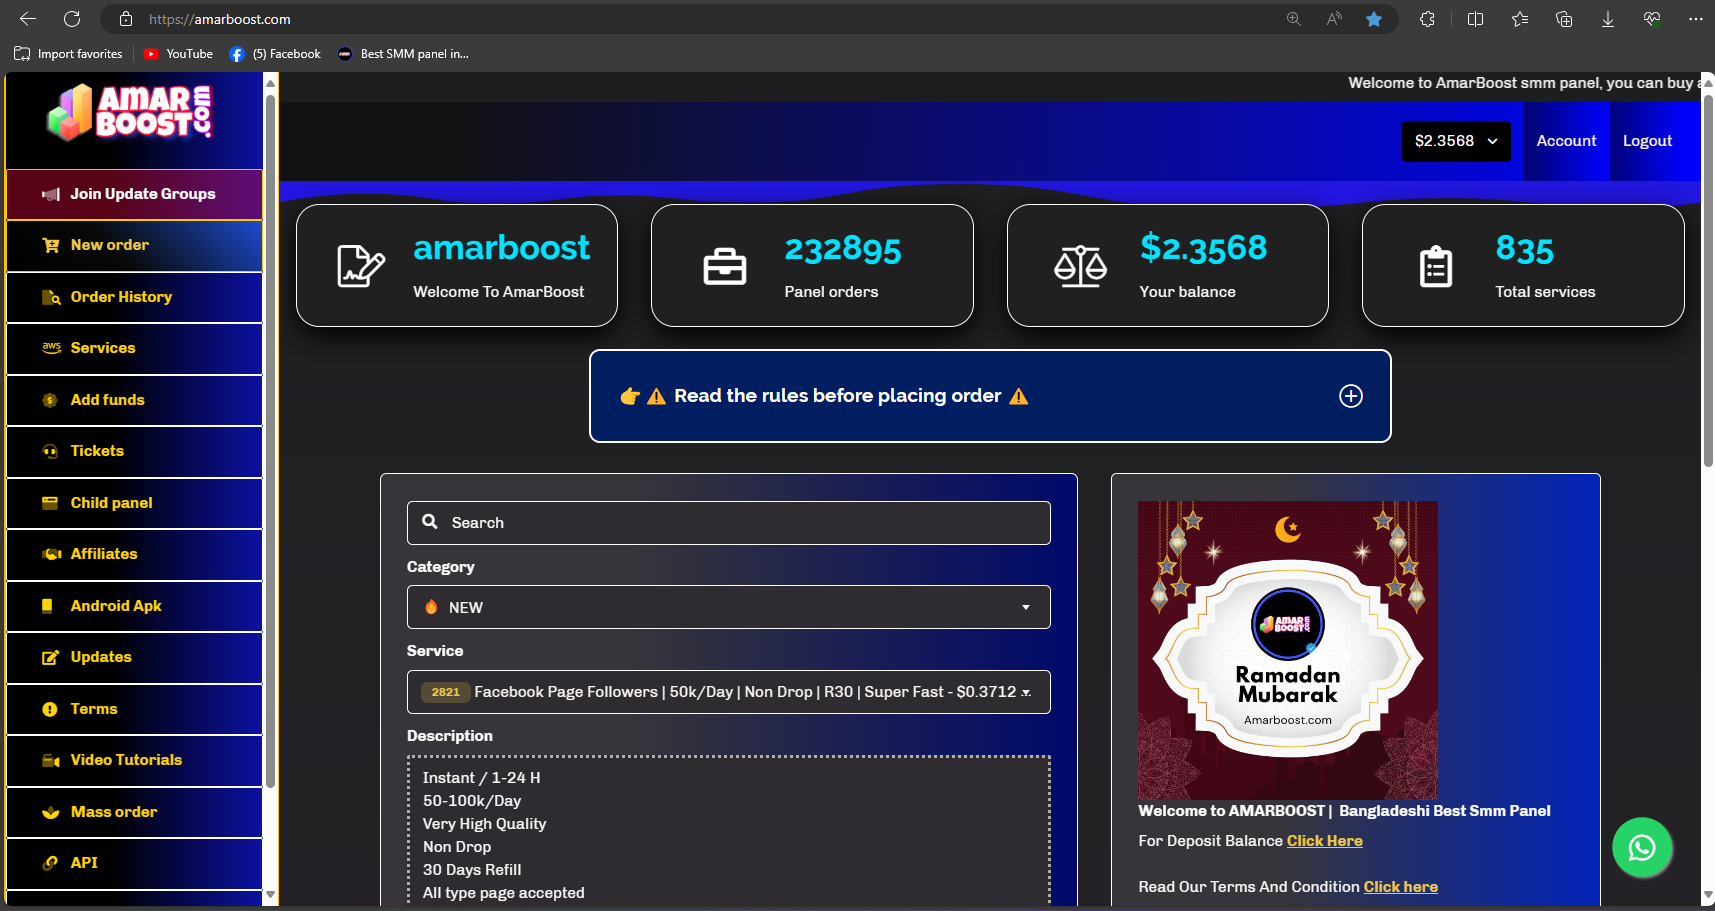Viewport: 1715px width, 911px height.
Task: View site information via the lock icon
Action: pyautogui.click(x=126, y=19)
